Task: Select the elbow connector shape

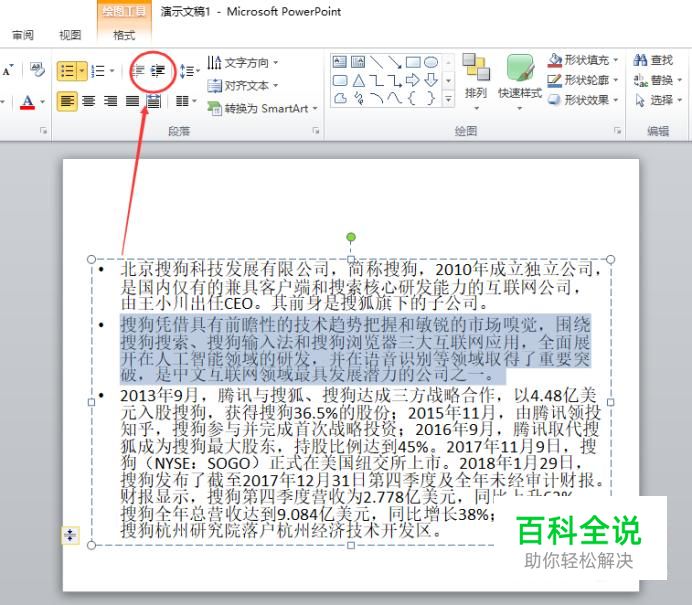Action: pyautogui.click(x=376, y=80)
